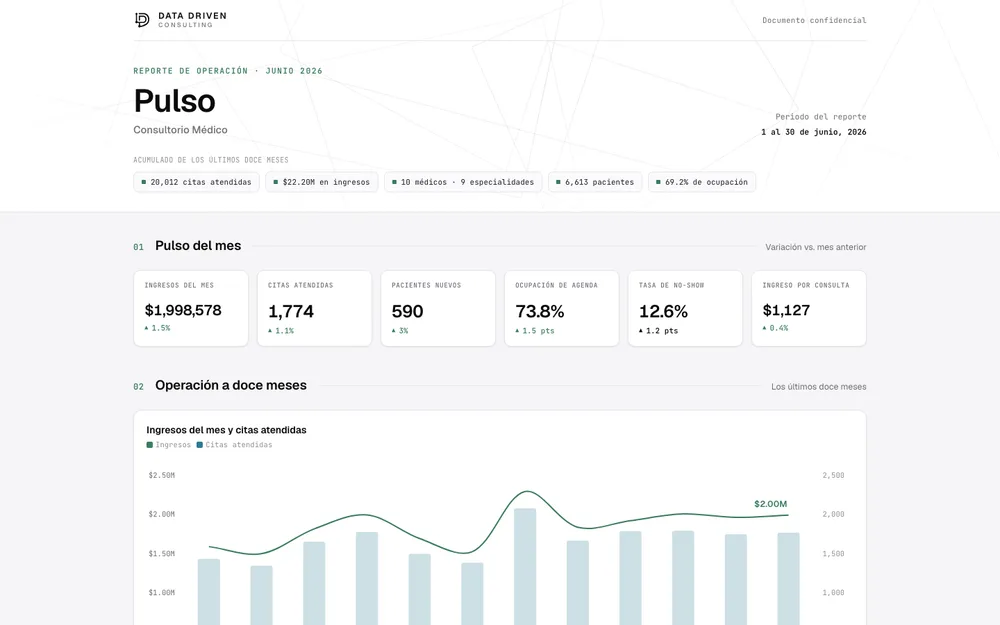Click the 'Citas atendidas' legend label
This screenshot has width=1000, height=625.
pyautogui.click(x=239, y=445)
